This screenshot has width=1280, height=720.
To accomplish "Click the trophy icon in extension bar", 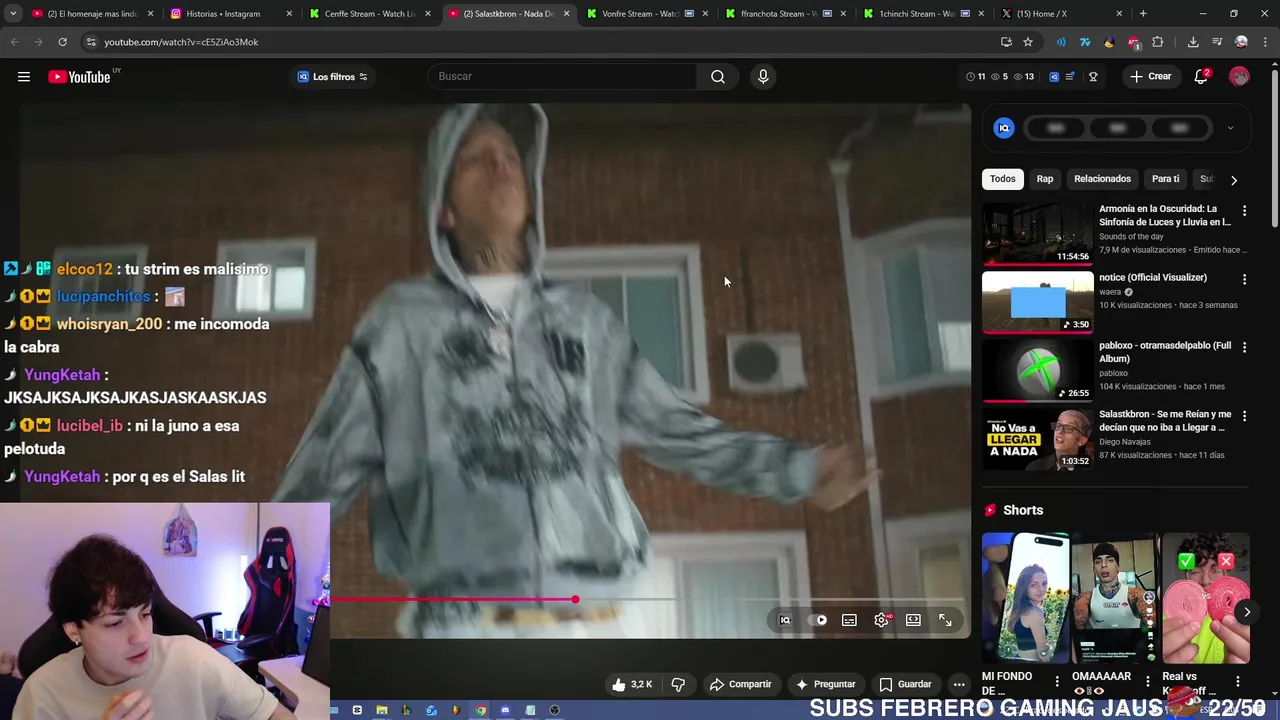I will point(1093,77).
